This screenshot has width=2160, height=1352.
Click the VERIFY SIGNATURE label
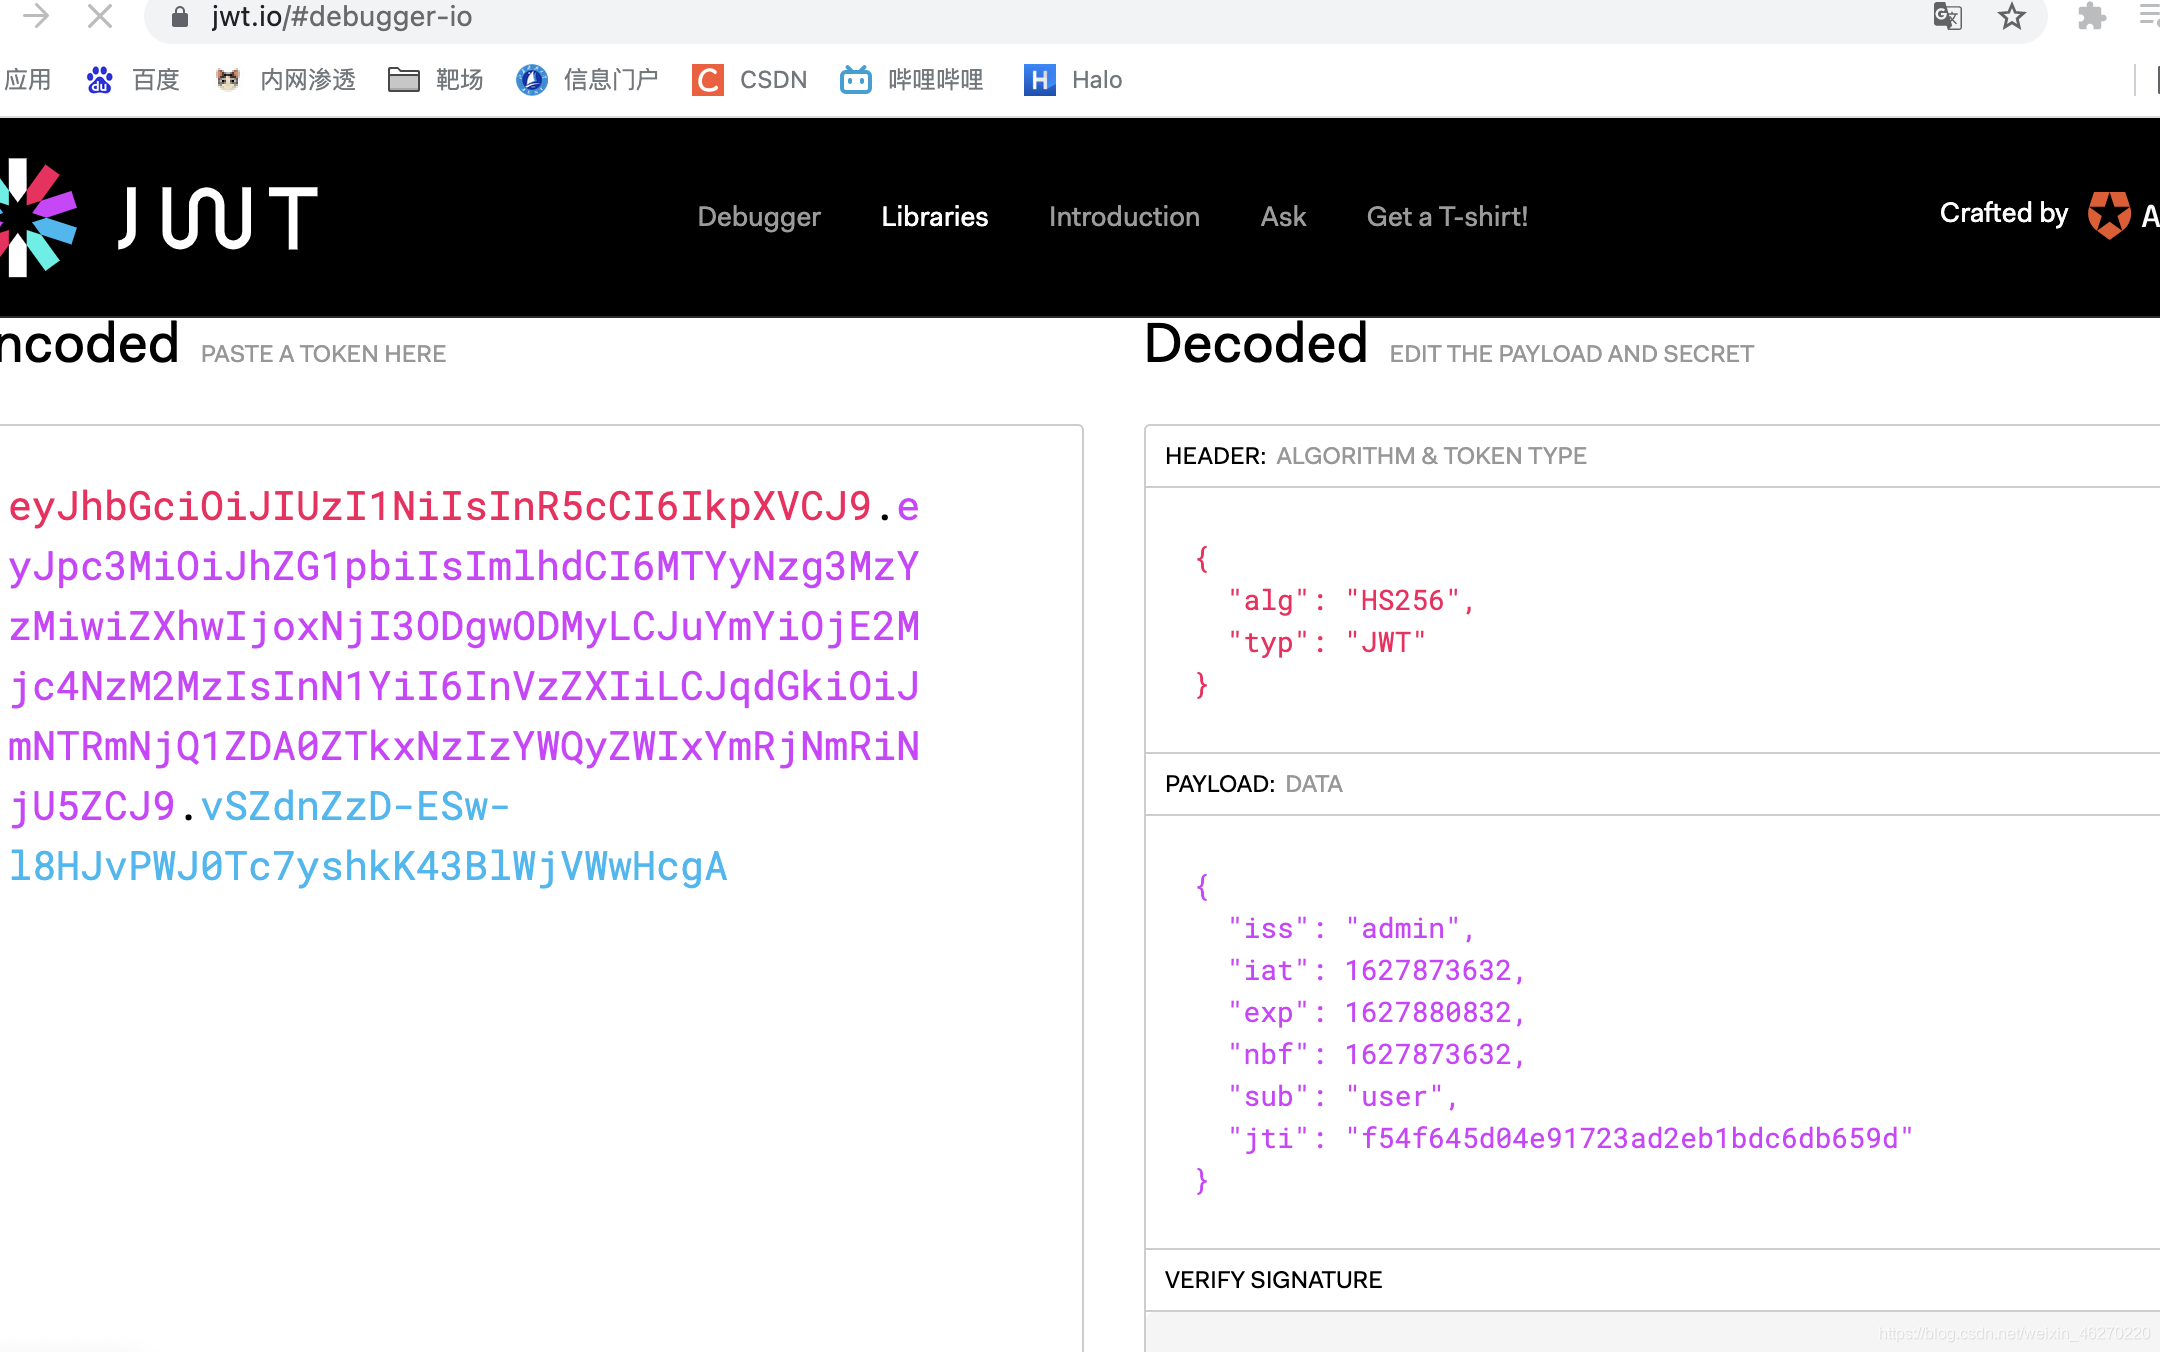pos(1274,1280)
